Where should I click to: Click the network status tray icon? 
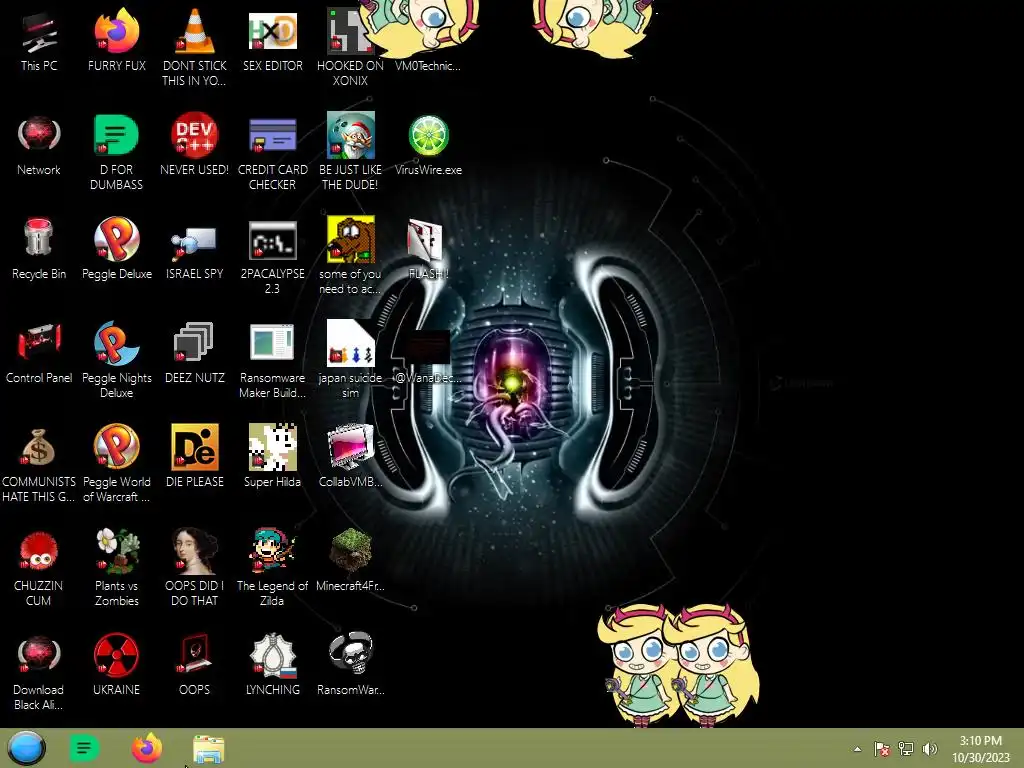[x=906, y=749]
